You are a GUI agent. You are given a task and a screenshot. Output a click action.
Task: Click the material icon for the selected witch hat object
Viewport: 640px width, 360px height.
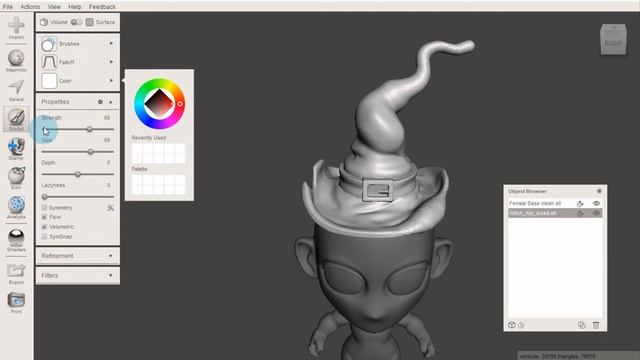pyautogui.click(x=580, y=213)
